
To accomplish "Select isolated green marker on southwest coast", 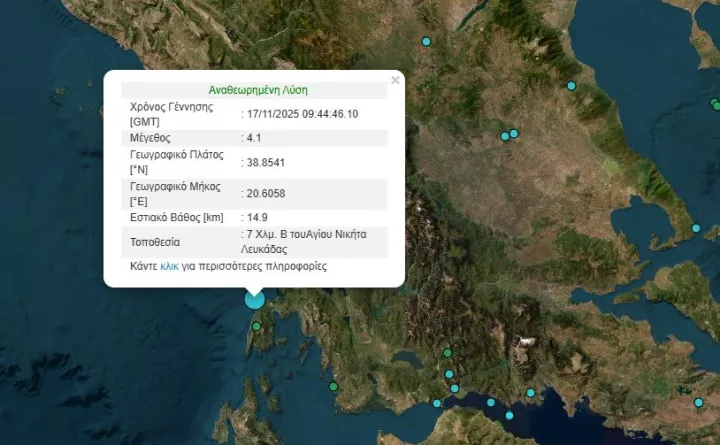I will 334,387.
